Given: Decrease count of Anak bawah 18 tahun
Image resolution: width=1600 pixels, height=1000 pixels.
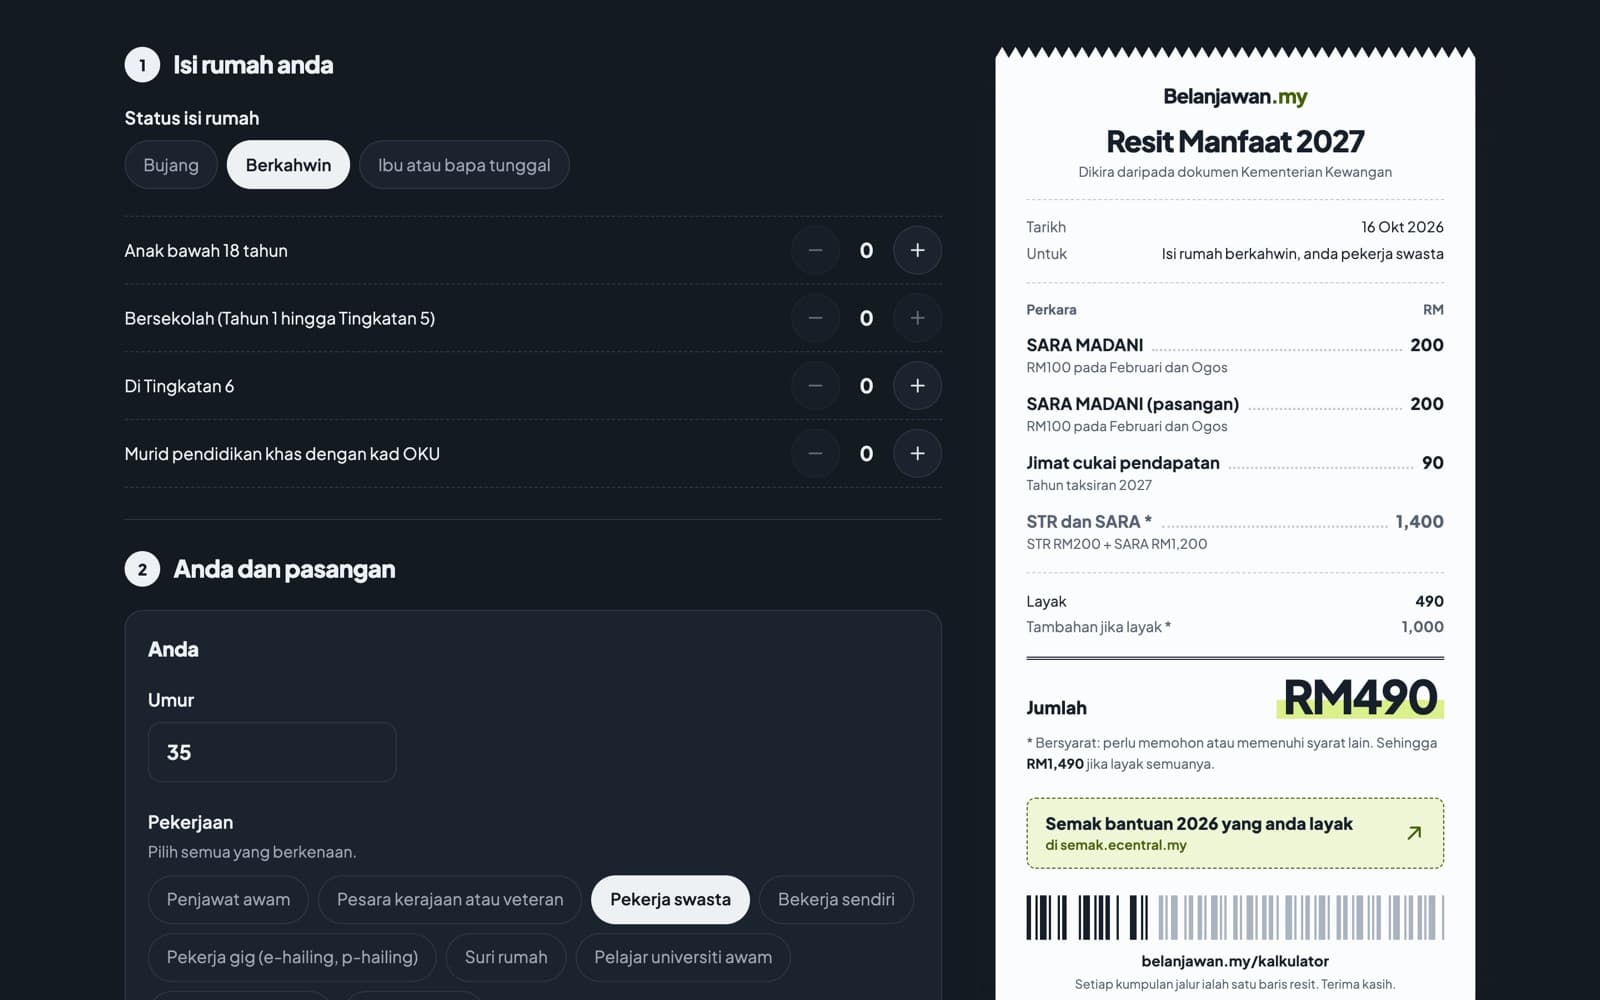Looking at the screenshot, I should coord(815,250).
